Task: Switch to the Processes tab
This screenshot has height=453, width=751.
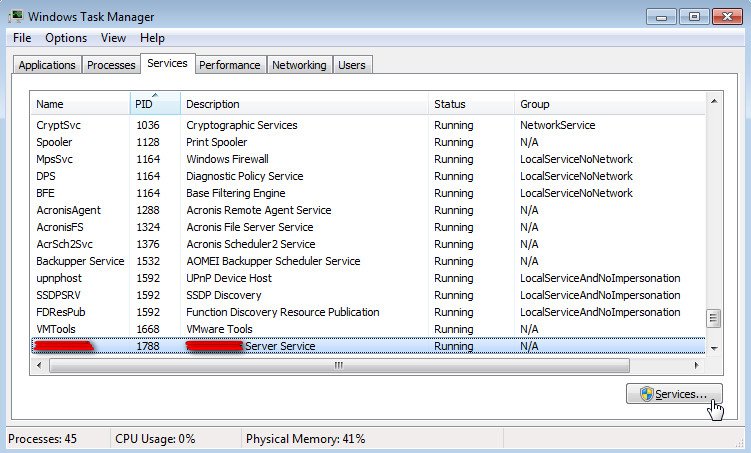Action: point(111,65)
